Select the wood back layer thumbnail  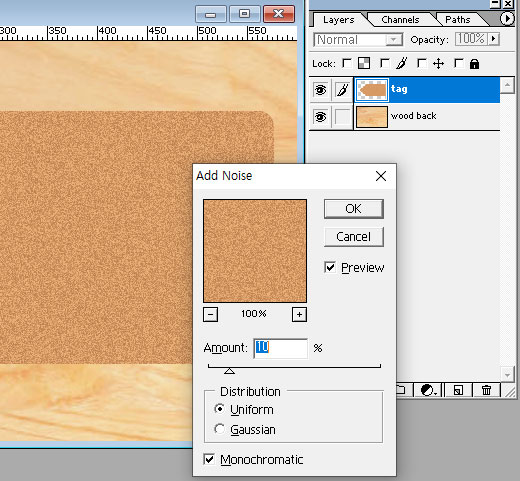(x=372, y=117)
